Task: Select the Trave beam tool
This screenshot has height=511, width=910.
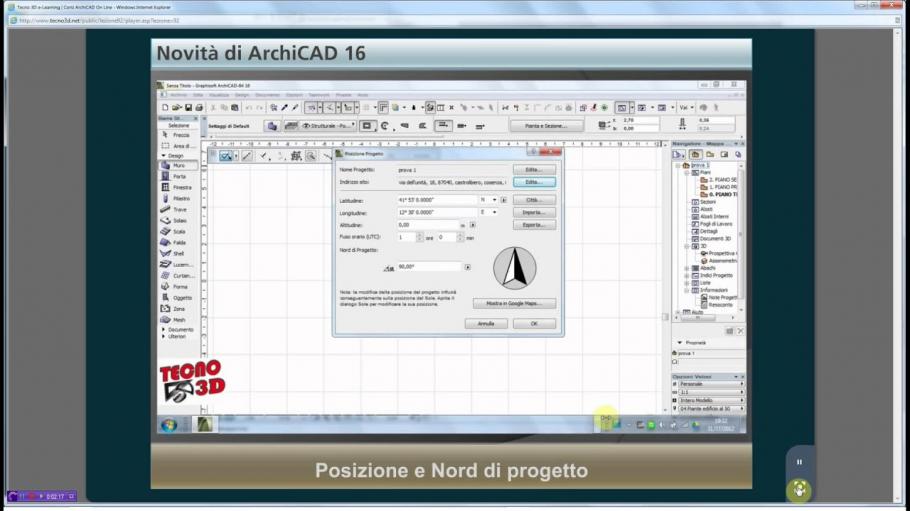Action: [x=178, y=210]
